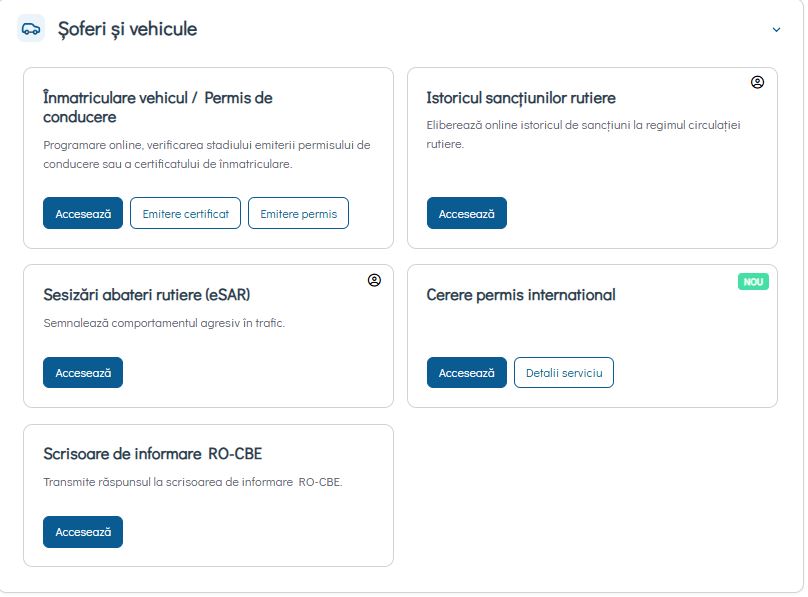
Task: Click the user icon on Istoricul sancțiunilor rutiere card
Action: click(x=757, y=83)
